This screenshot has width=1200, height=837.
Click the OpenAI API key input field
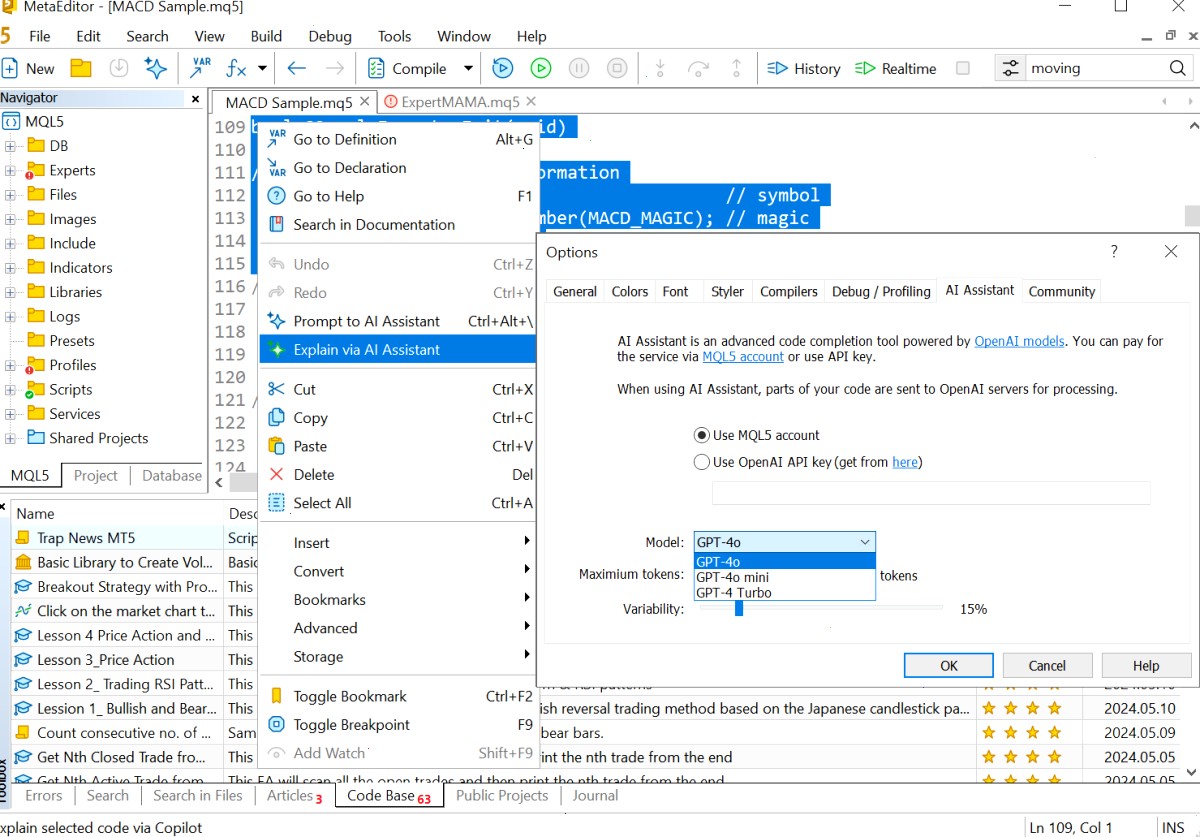pos(931,493)
